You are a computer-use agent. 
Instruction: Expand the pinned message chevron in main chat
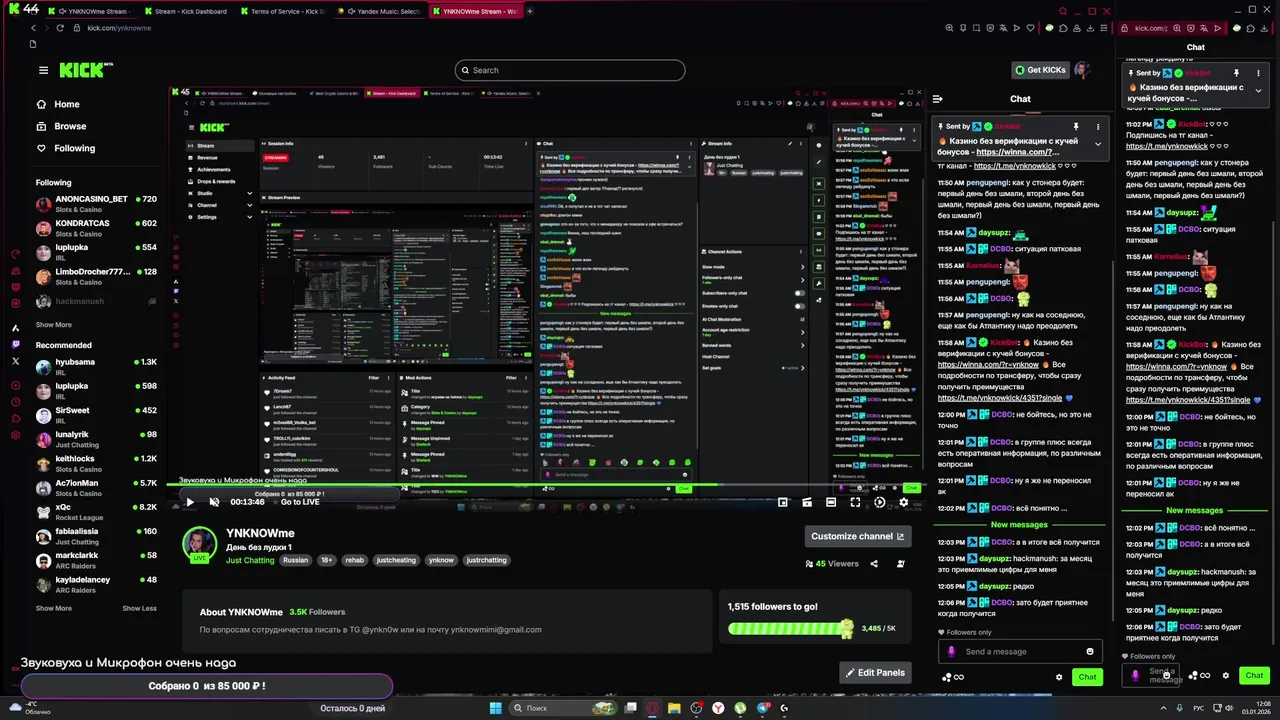pos(1097,143)
